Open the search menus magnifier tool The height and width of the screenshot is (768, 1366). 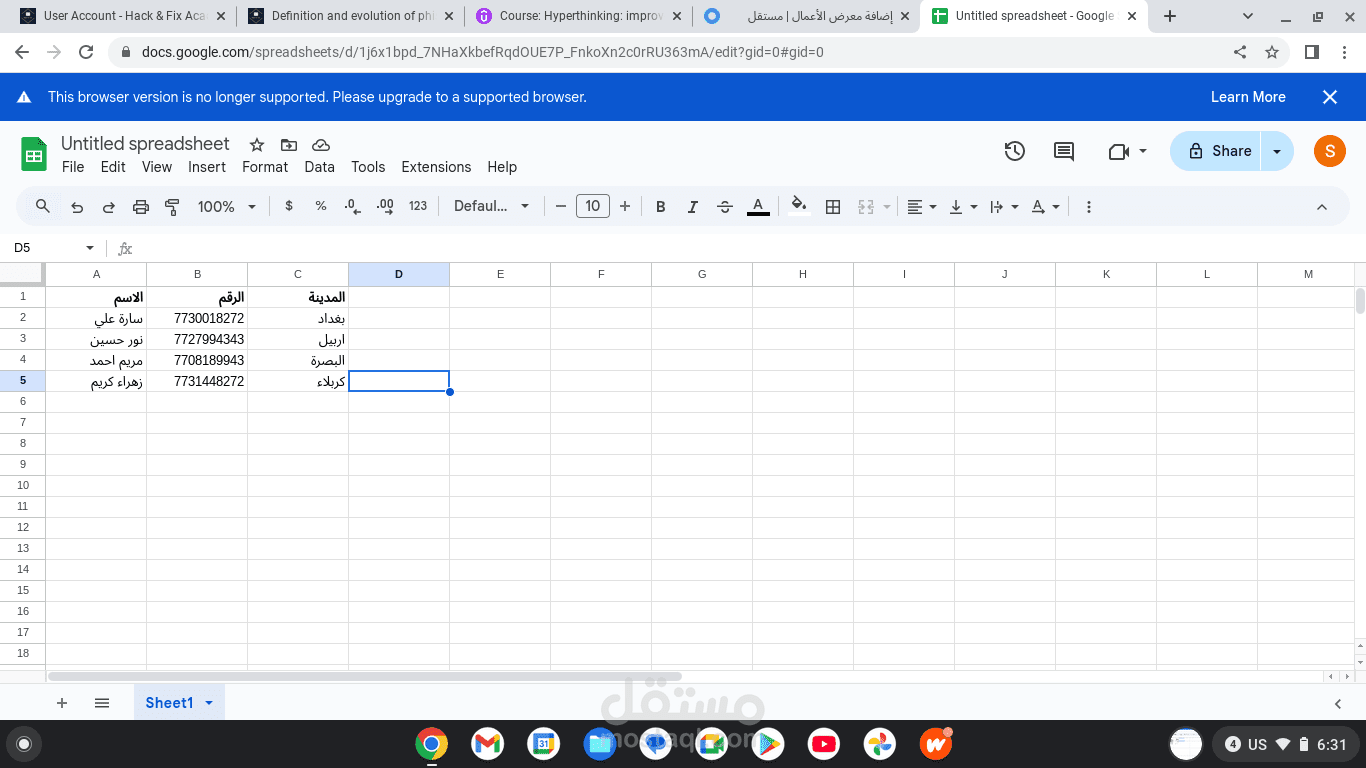(42, 206)
